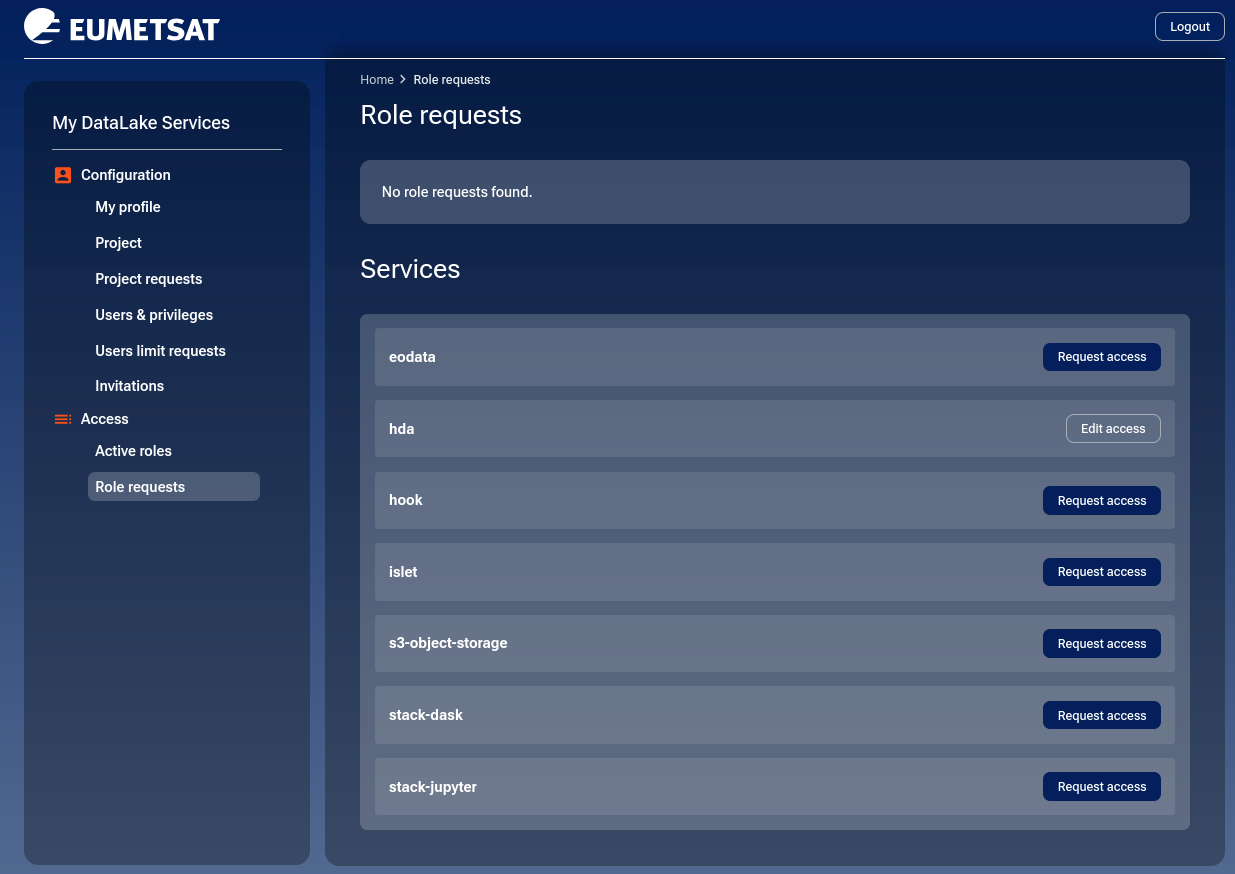
Task: Request access for s3-object-storage
Action: click(x=1102, y=644)
